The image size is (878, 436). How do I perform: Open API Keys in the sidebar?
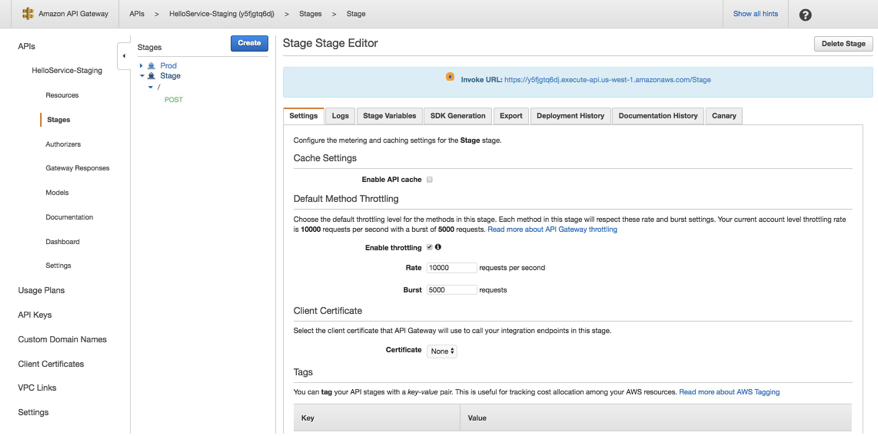pyautogui.click(x=35, y=315)
